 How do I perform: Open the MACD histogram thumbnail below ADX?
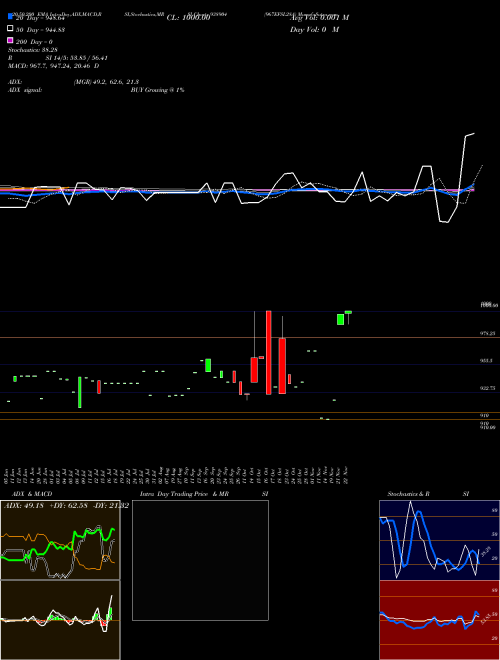pyautogui.click(x=60, y=620)
